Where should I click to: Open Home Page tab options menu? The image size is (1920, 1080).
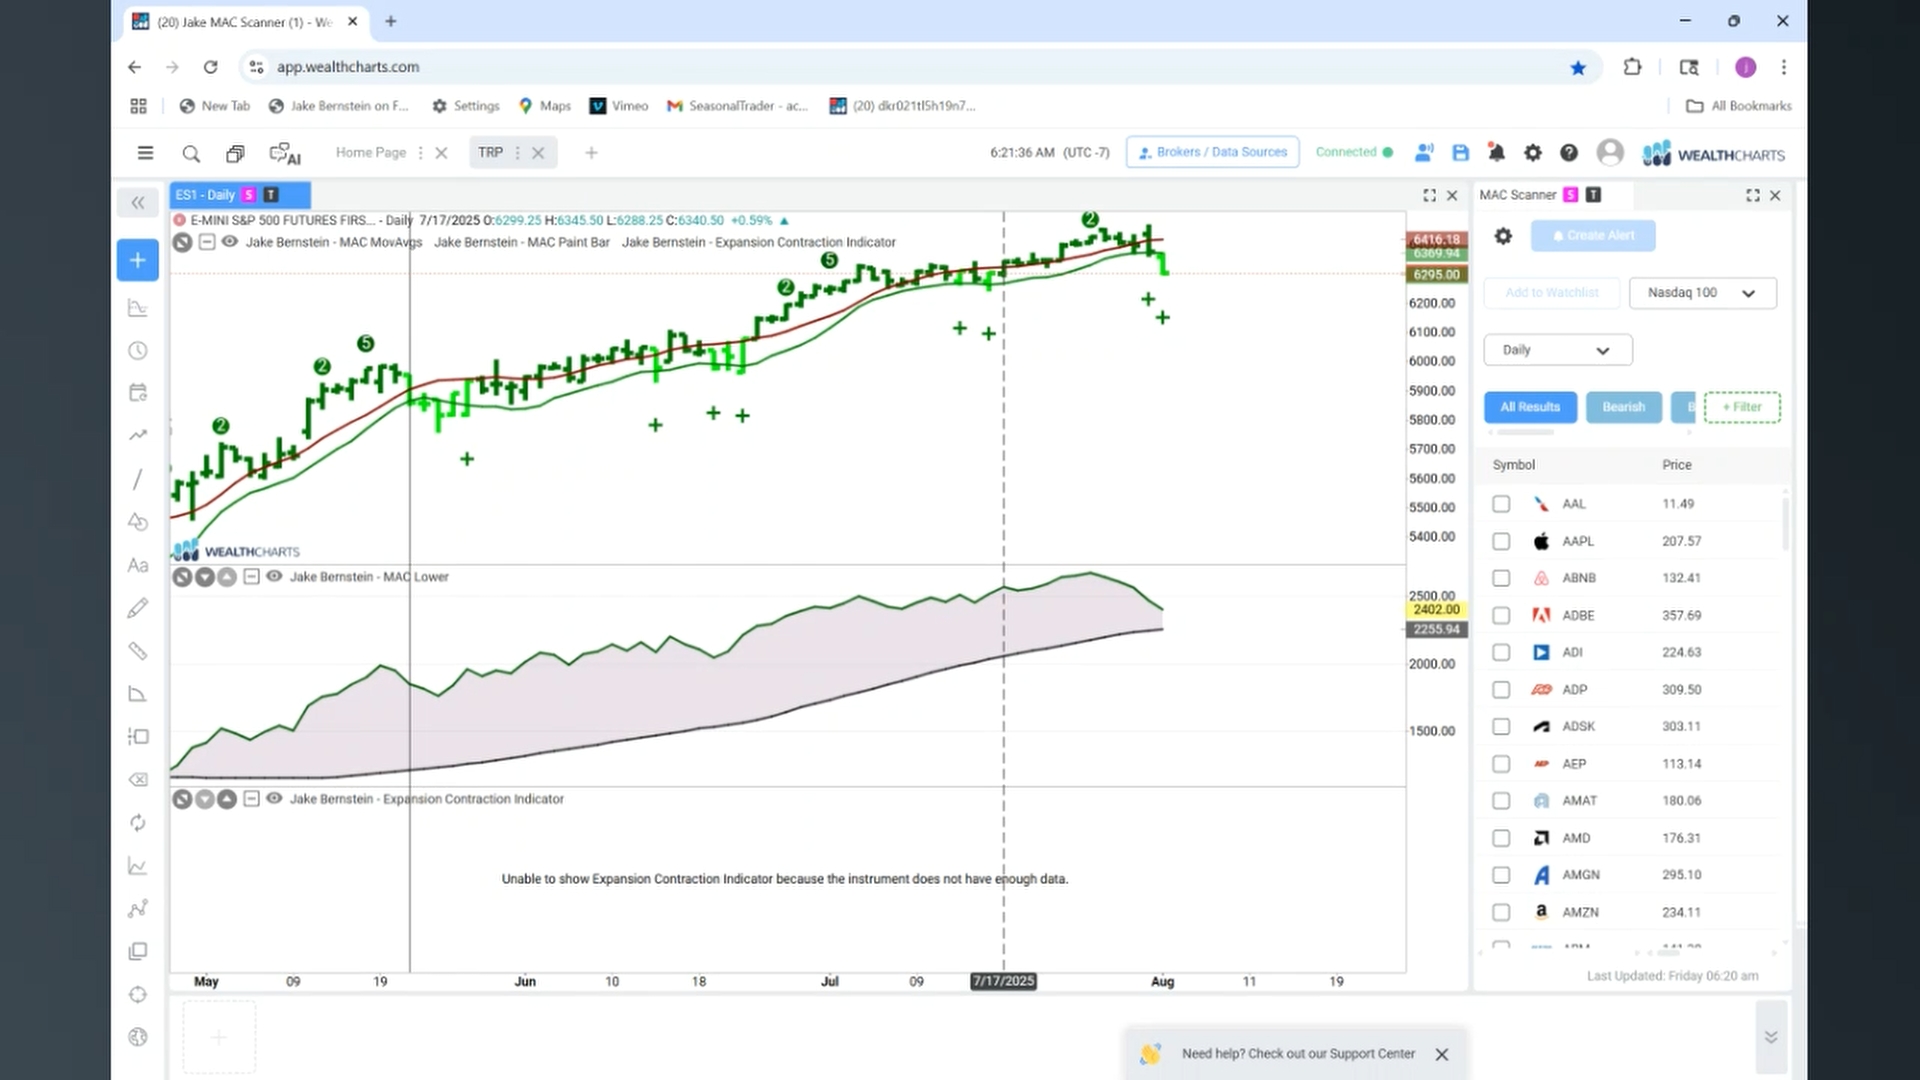pos(420,153)
